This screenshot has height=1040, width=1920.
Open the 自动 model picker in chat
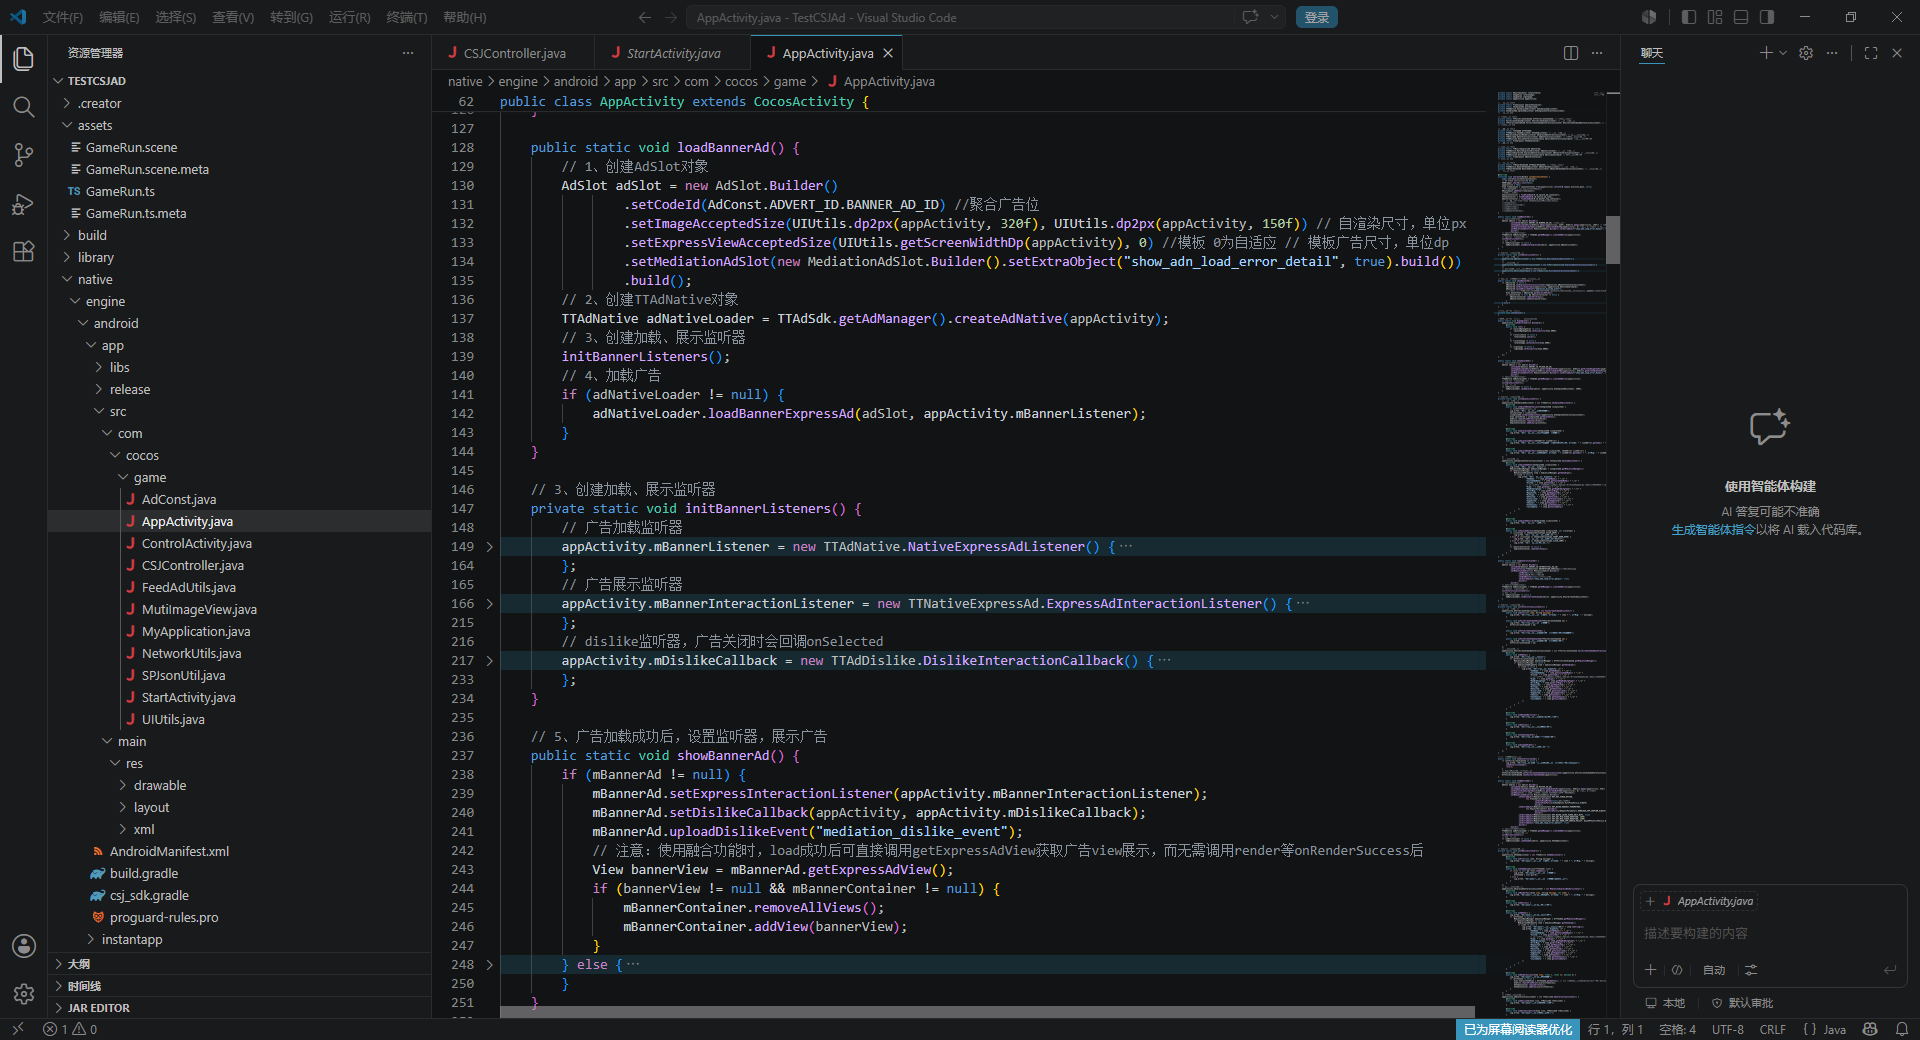(1714, 970)
